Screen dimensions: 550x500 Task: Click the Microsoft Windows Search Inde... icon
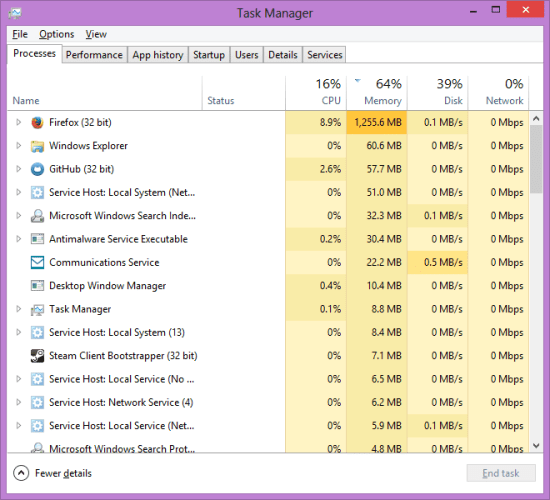pyautogui.click(x=37, y=216)
